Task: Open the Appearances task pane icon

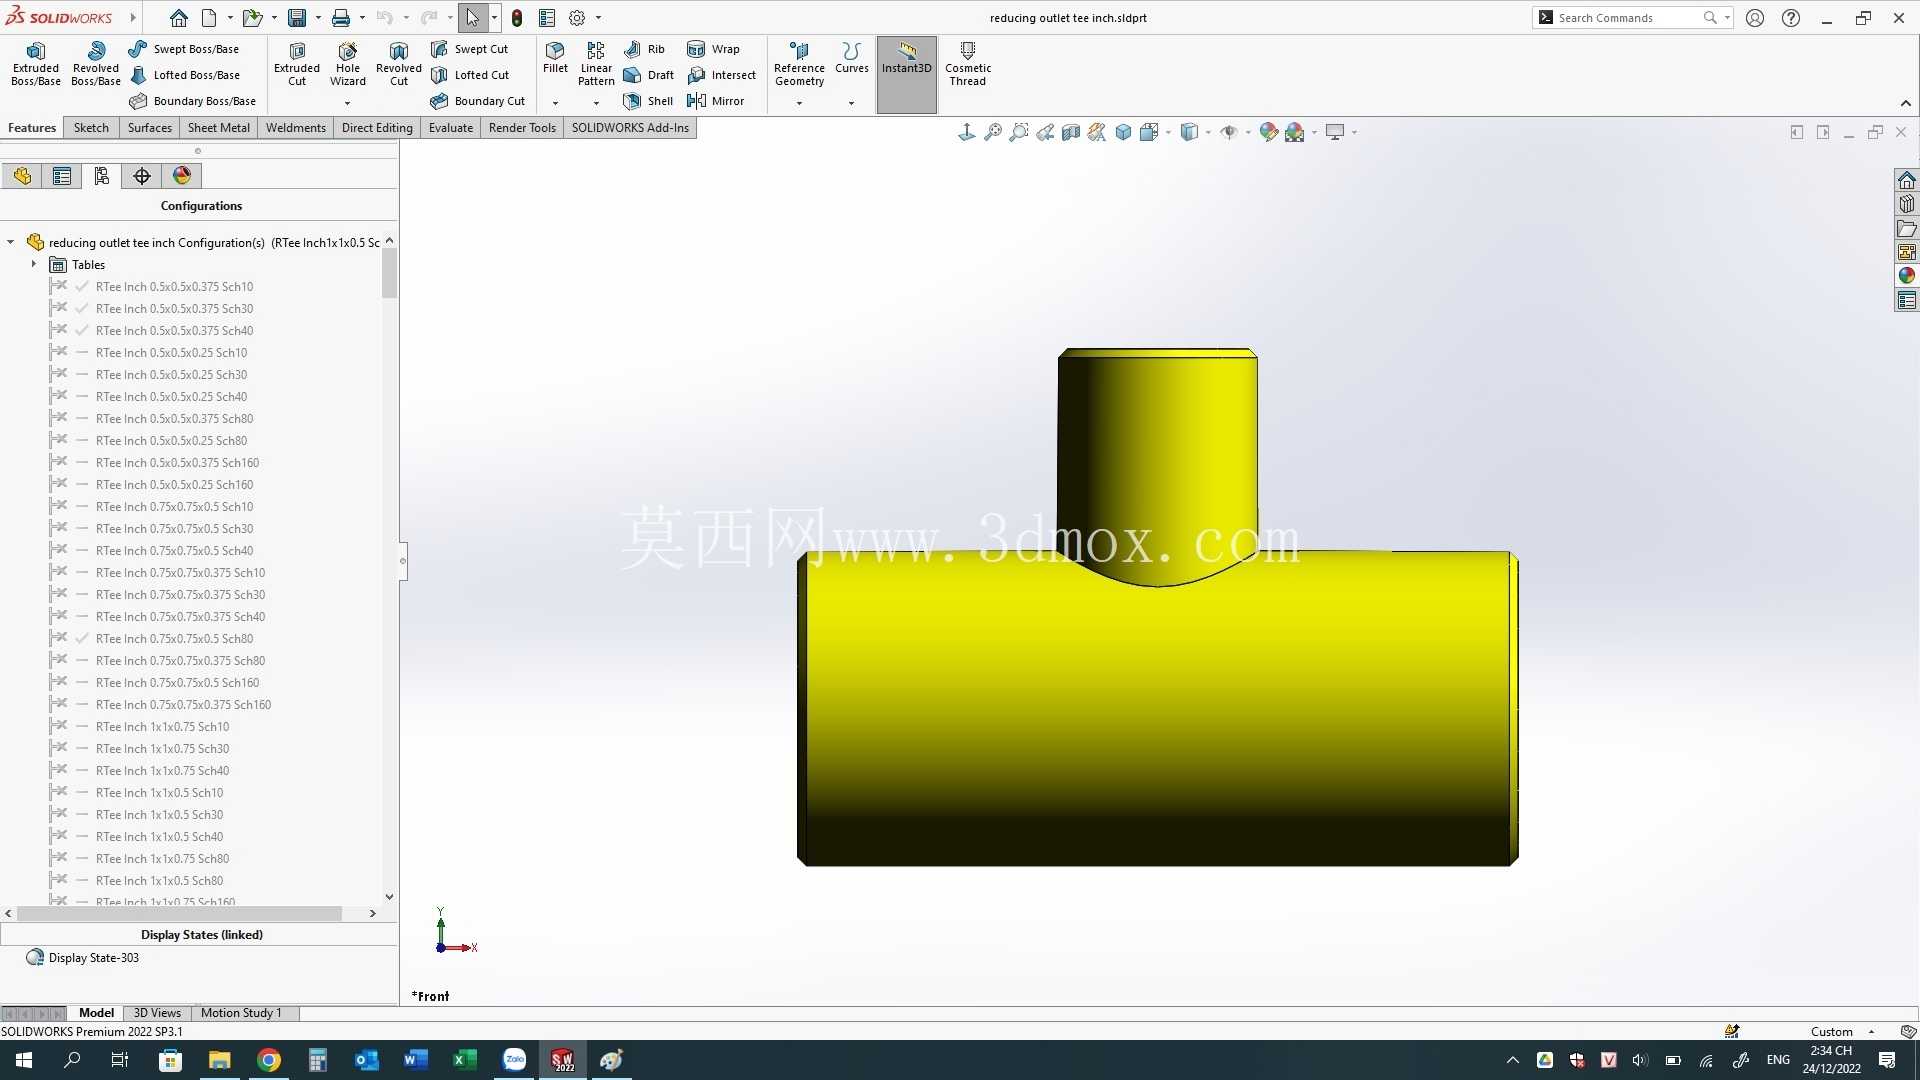Action: (x=1907, y=276)
